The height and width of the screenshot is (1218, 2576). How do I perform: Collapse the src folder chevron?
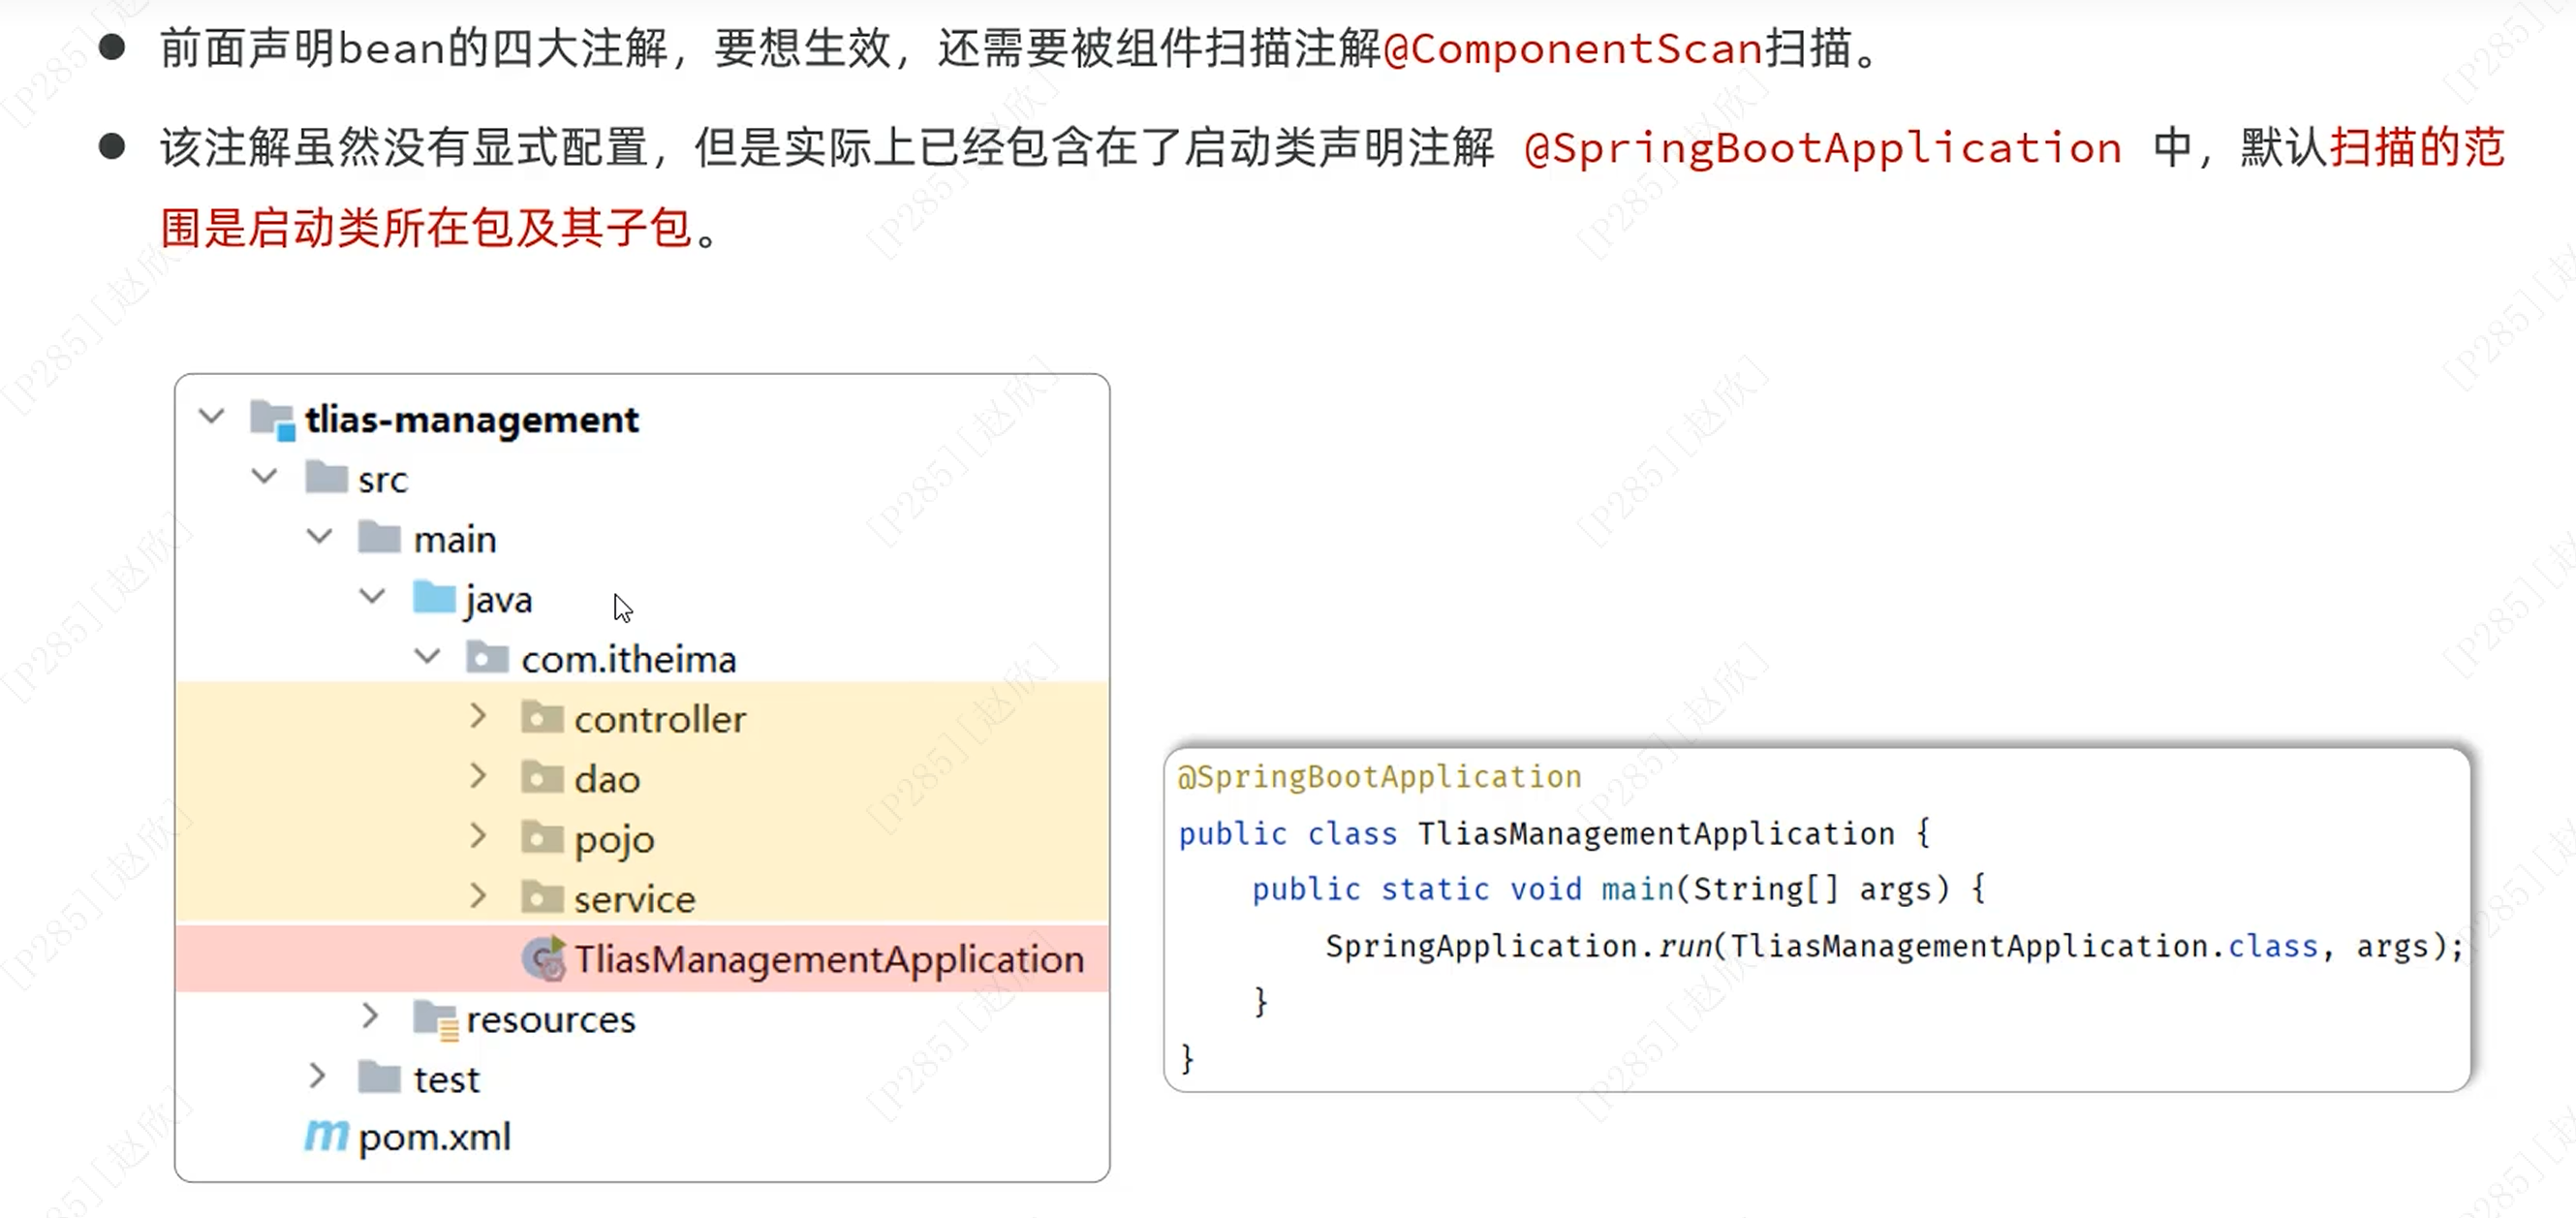pos(264,476)
